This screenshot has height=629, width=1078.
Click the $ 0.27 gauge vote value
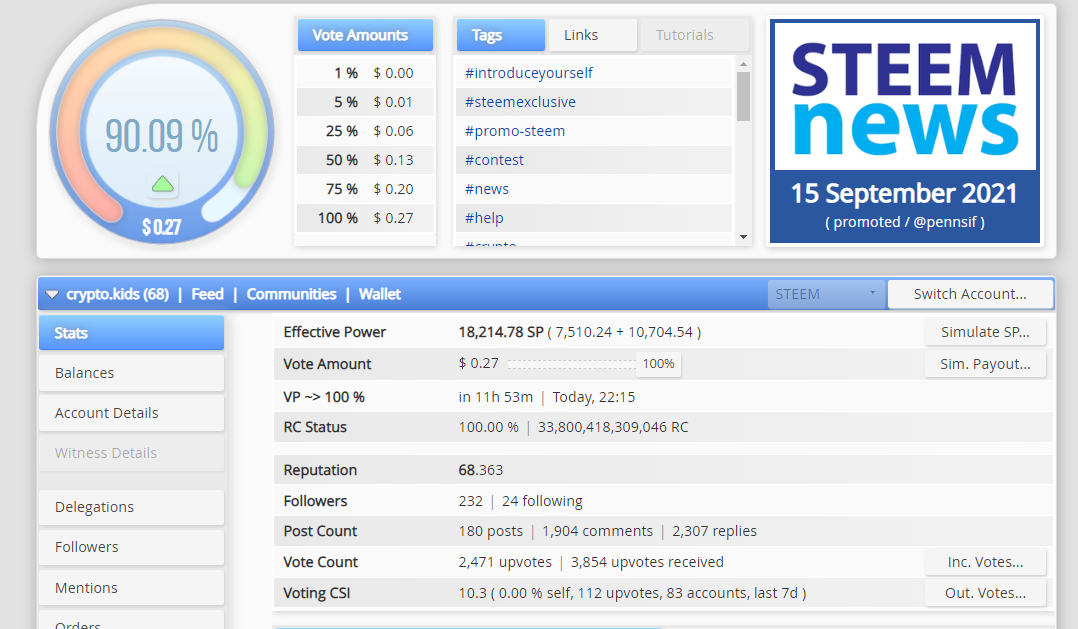pos(162,227)
